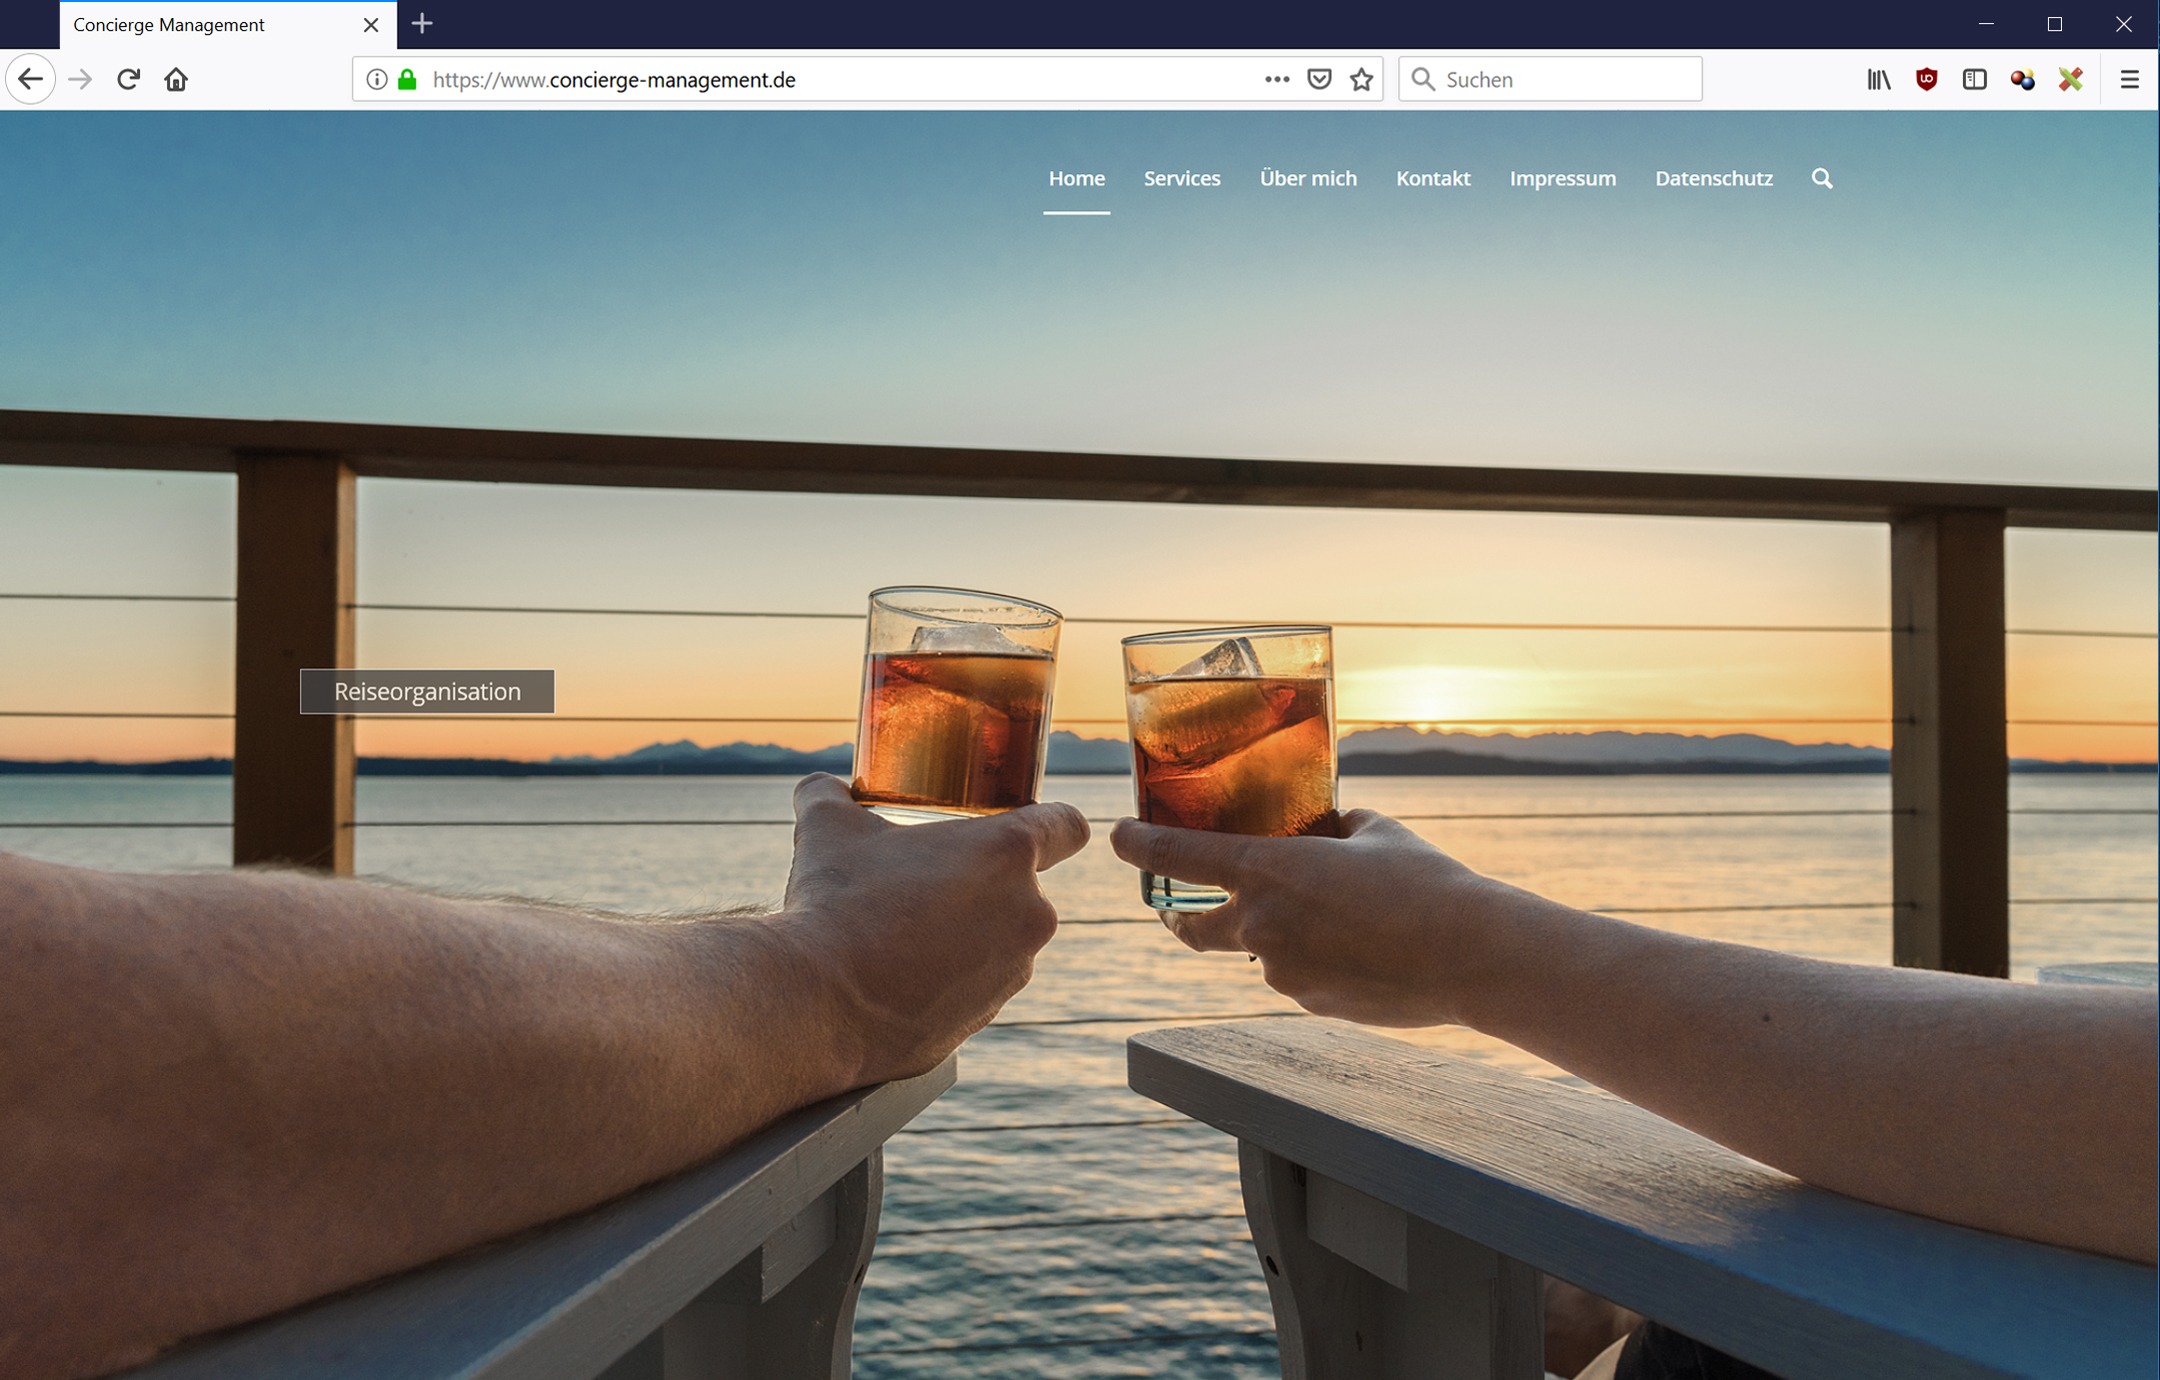Open page actions three-dots menu
2160x1380 pixels.
click(1276, 79)
